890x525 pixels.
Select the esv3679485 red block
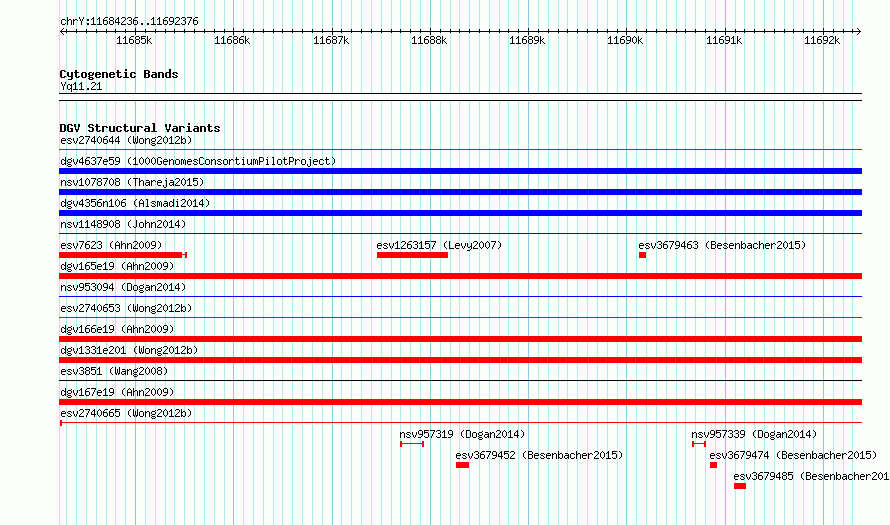click(x=740, y=486)
